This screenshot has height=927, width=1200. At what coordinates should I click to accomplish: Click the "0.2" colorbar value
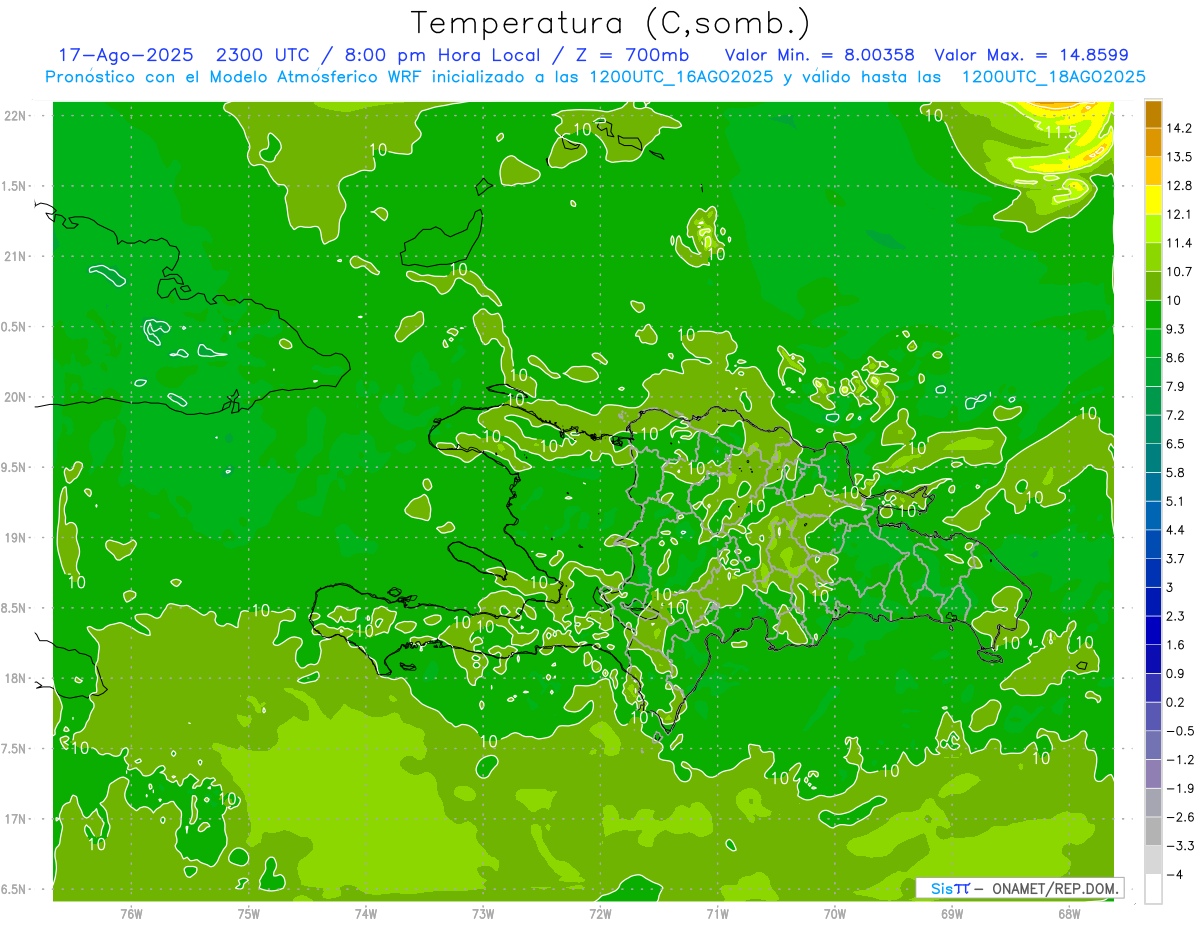1176,702
